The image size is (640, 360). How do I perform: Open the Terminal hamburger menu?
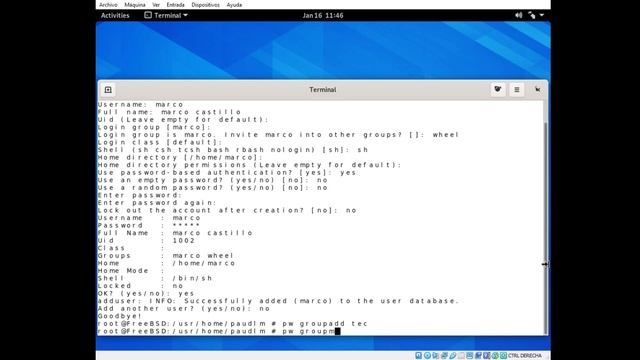517,89
